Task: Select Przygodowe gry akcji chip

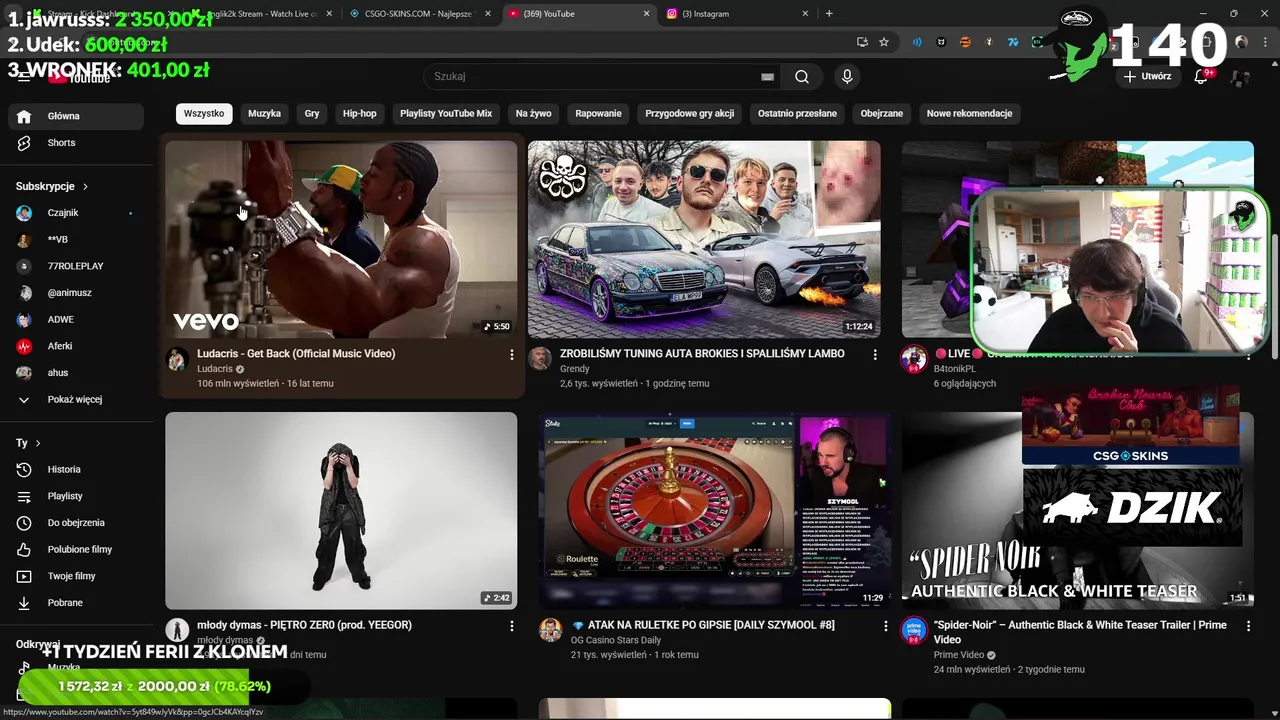Action: [690, 114]
